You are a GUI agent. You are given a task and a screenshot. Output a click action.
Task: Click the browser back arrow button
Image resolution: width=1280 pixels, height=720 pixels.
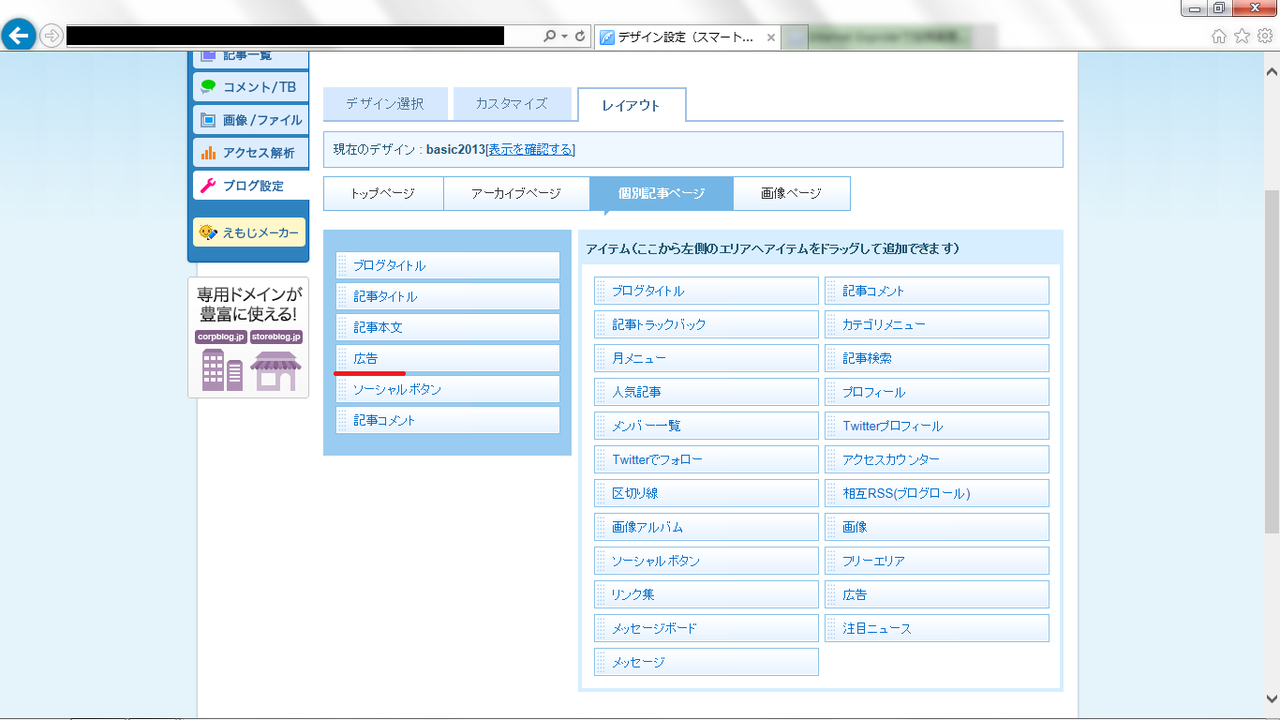tap(18, 36)
